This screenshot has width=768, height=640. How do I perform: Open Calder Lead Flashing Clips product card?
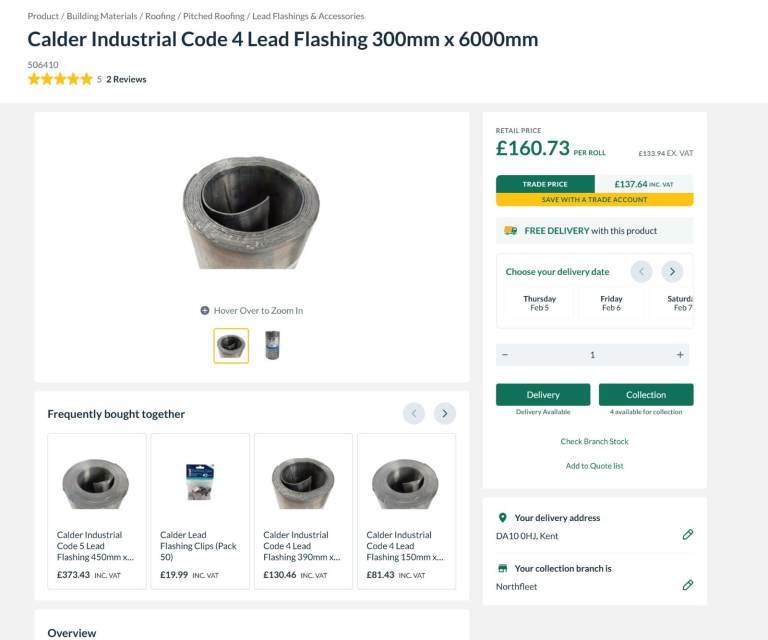click(x=200, y=508)
